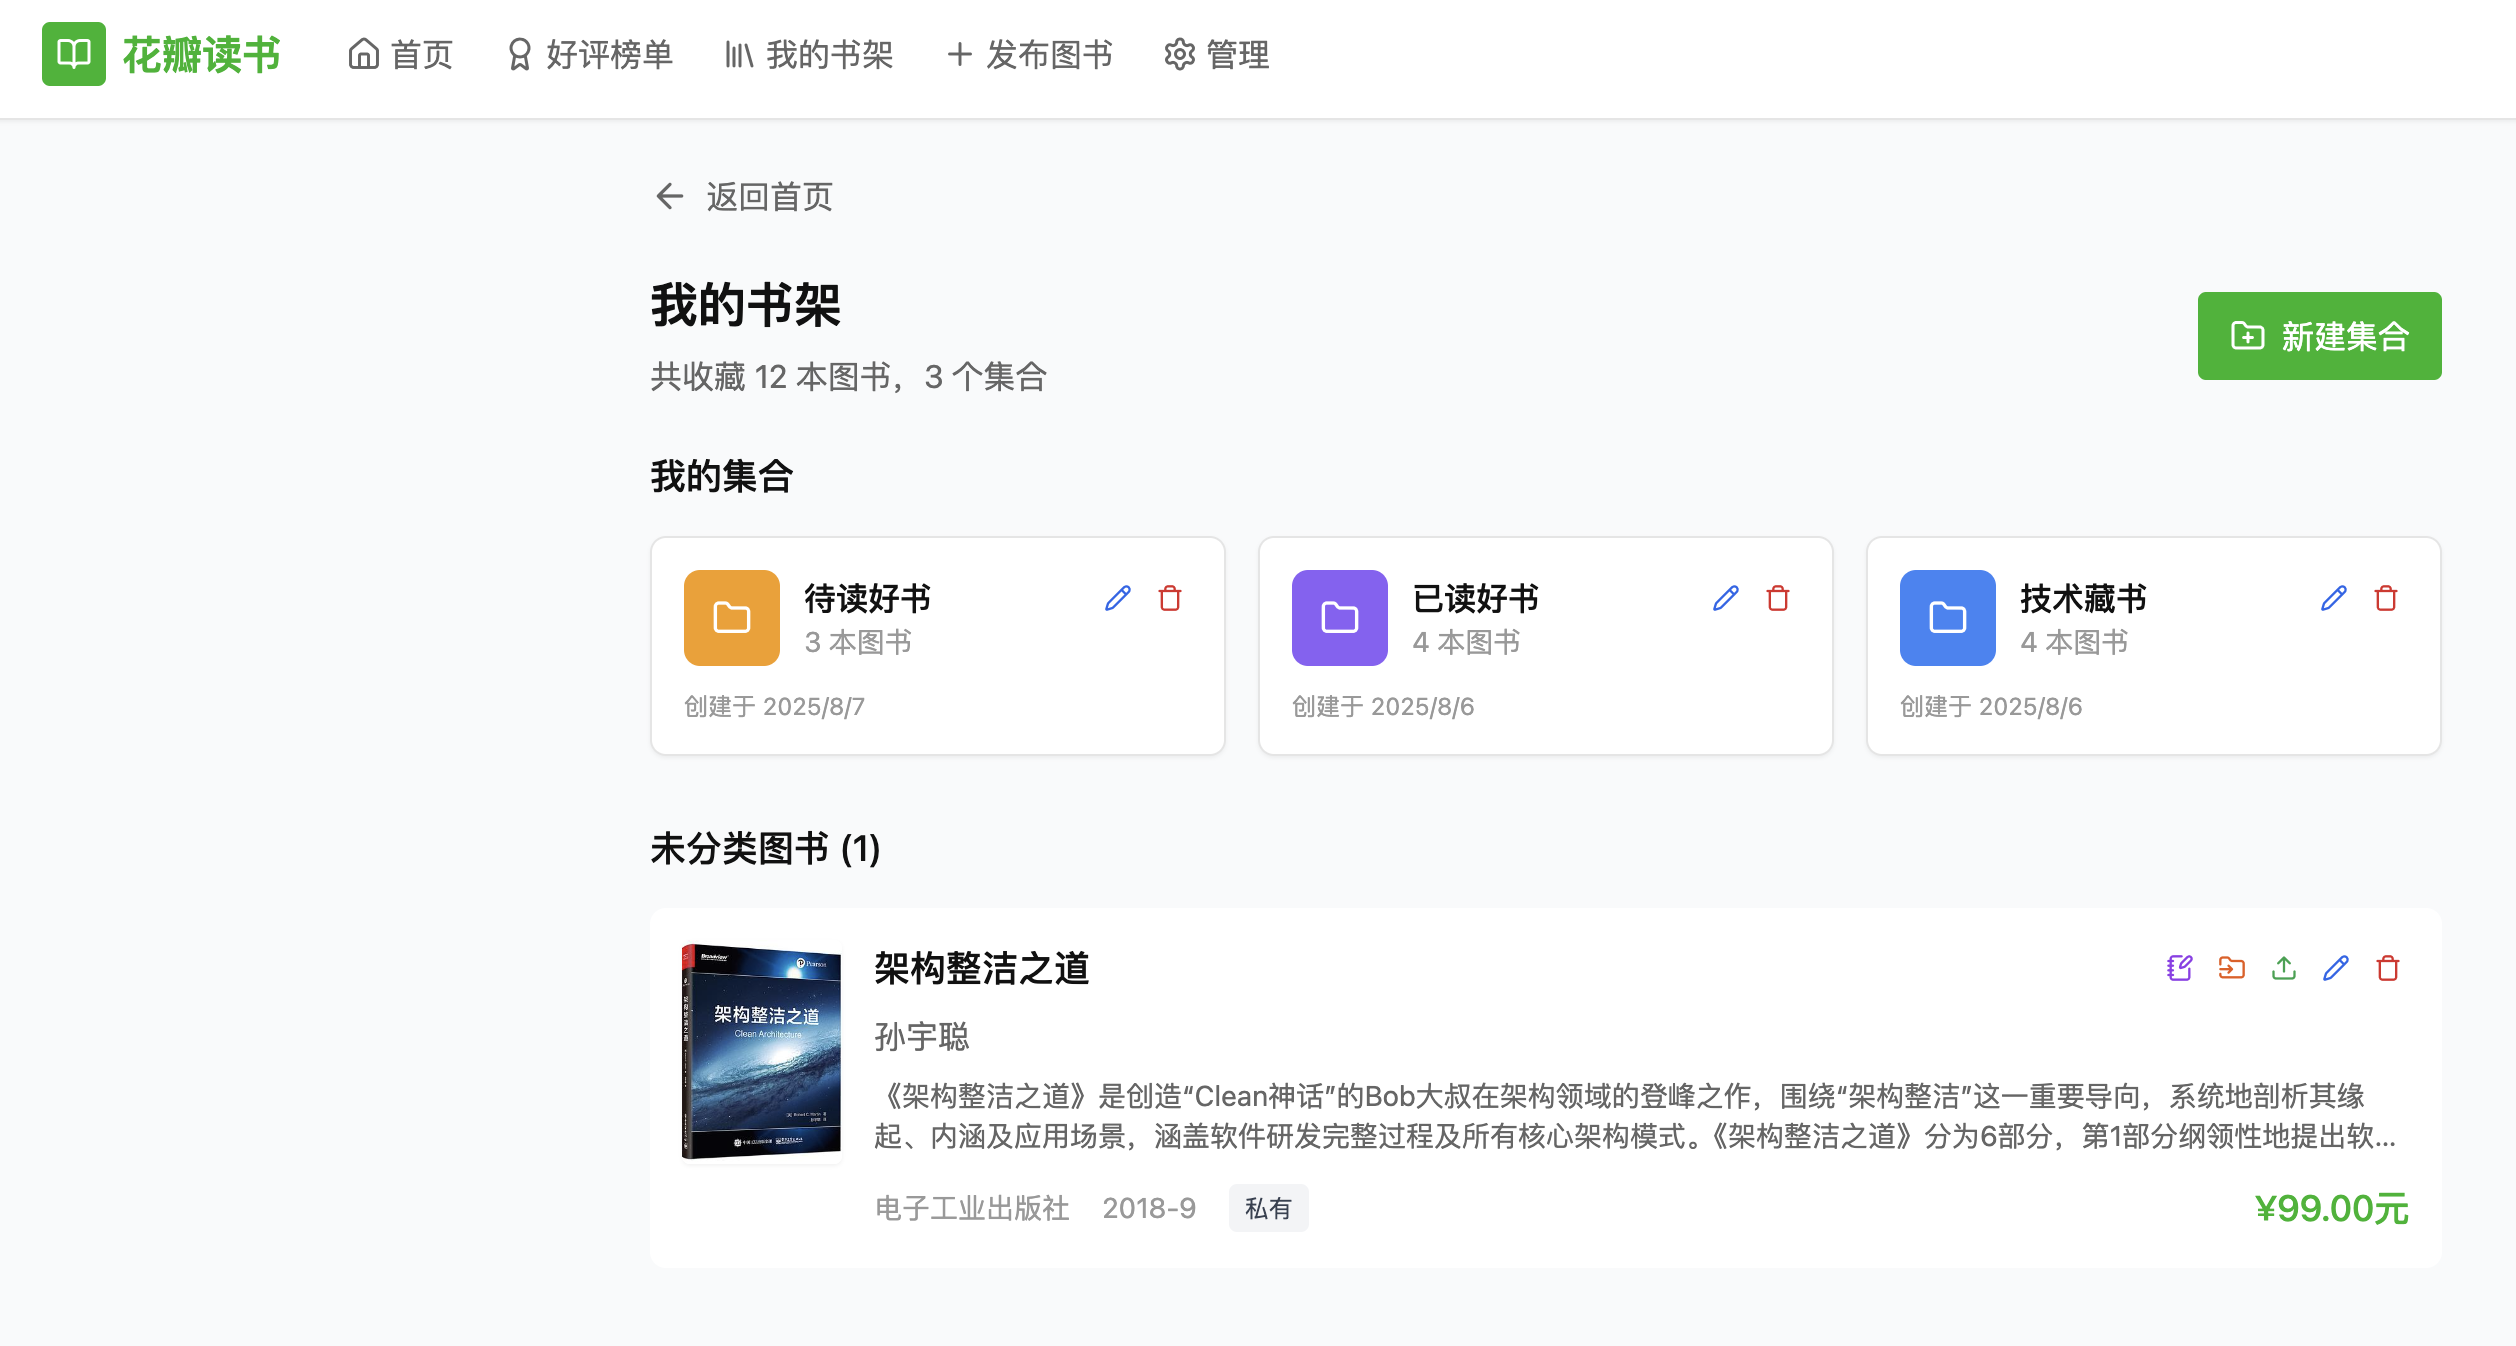The width and height of the screenshot is (2516, 1346).
Task: Click the price ¥99.00元
Action: click(x=2331, y=1208)
